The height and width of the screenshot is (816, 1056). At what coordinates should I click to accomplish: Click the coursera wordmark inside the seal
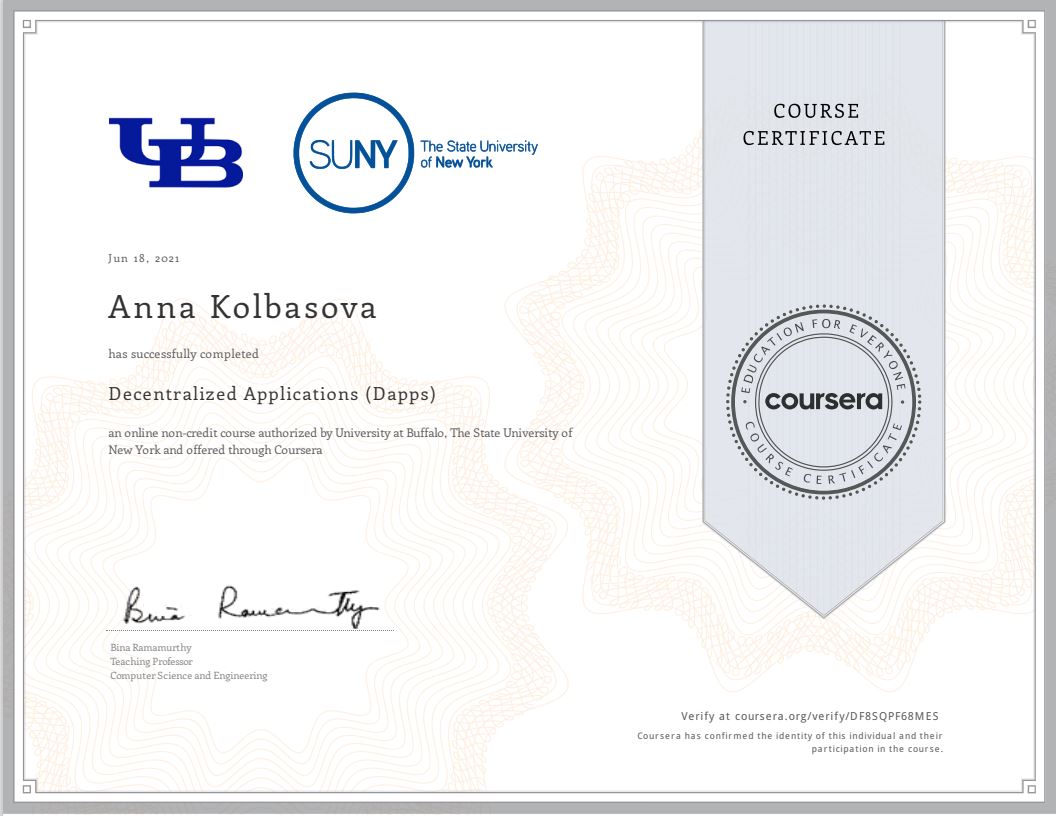824,401
